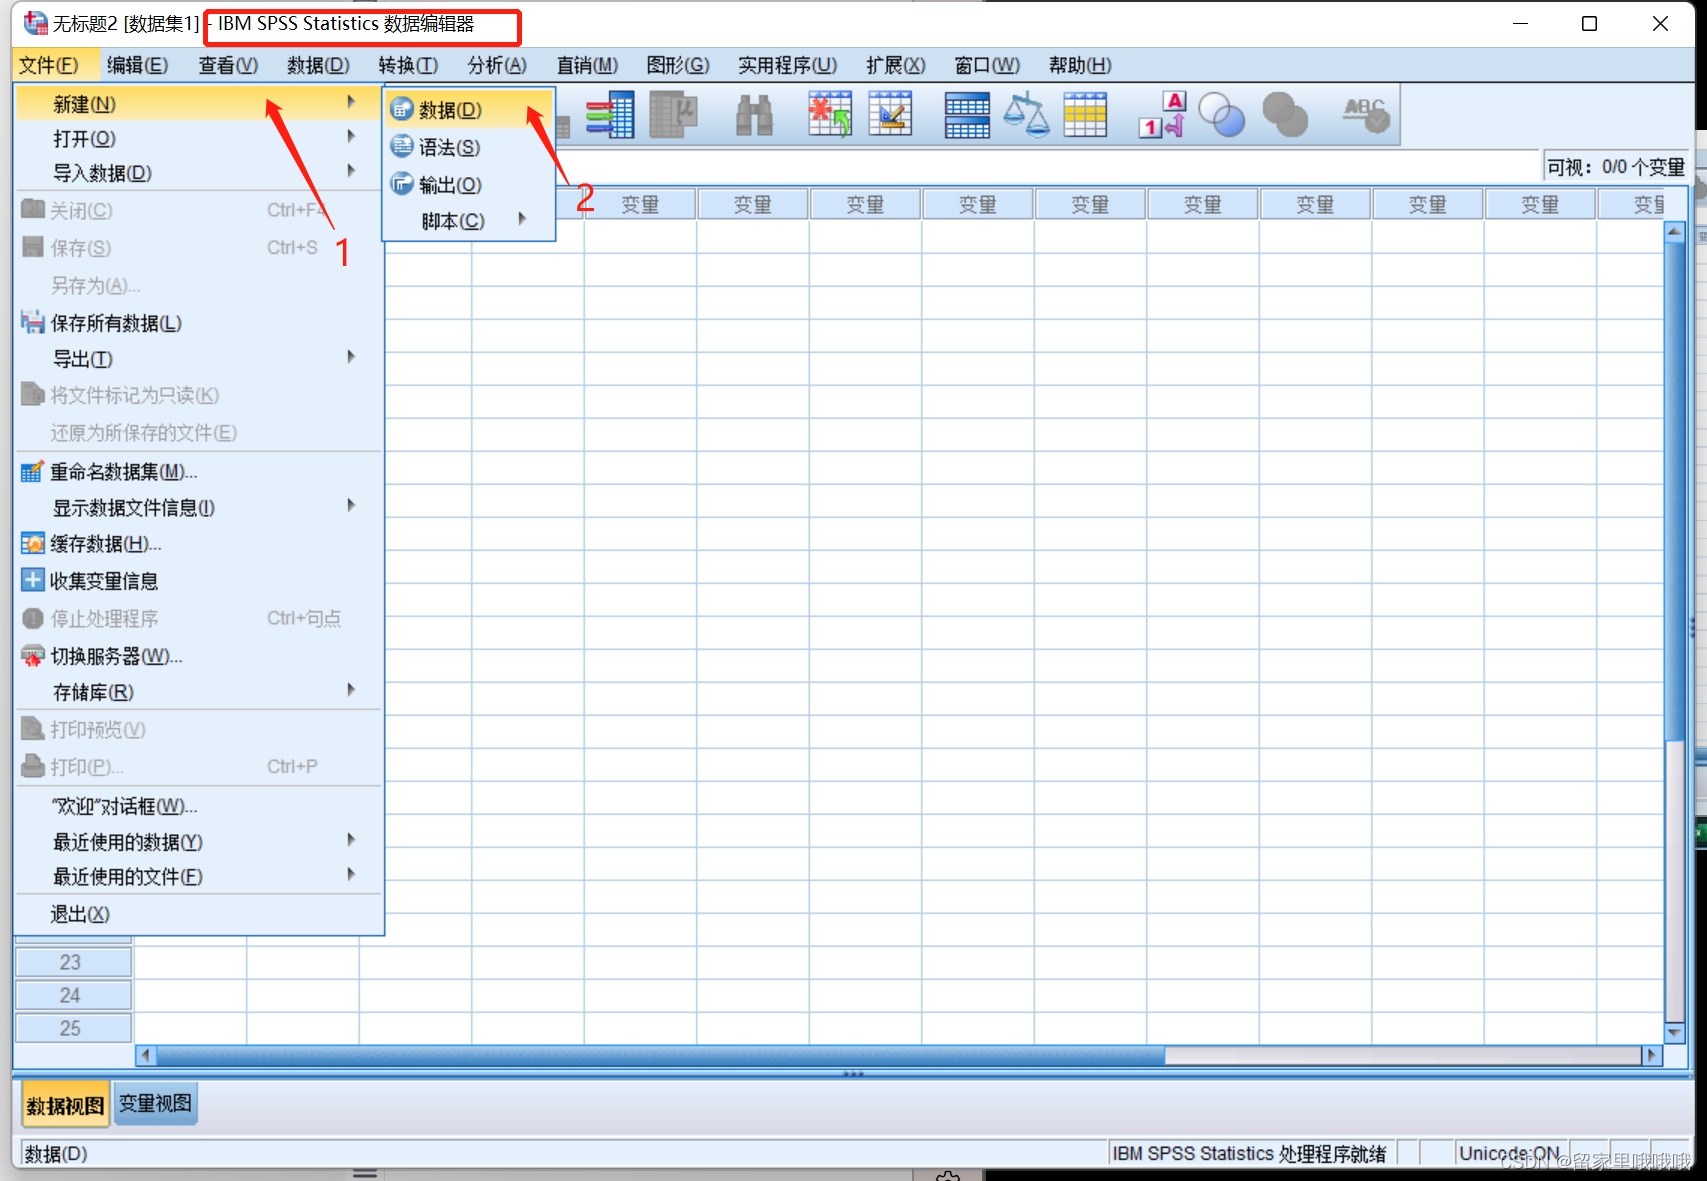Screen dimensions: 1707x1181
Task: Click the Select cases toolbar icon
Action: point(1085,115)
